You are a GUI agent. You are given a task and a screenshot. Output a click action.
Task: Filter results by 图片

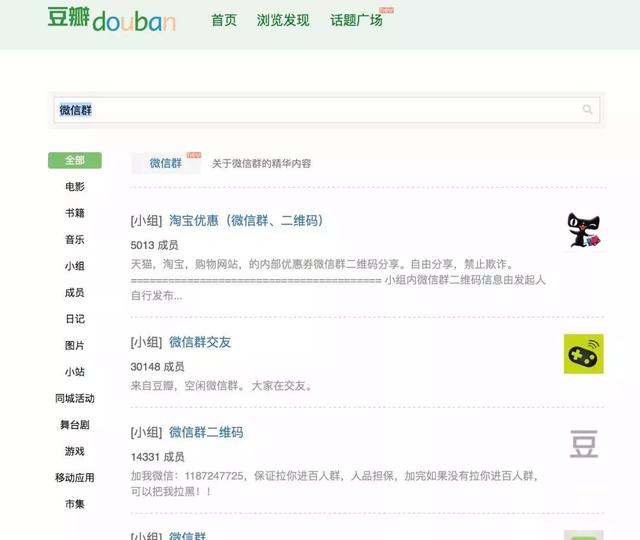click(75, 345)
